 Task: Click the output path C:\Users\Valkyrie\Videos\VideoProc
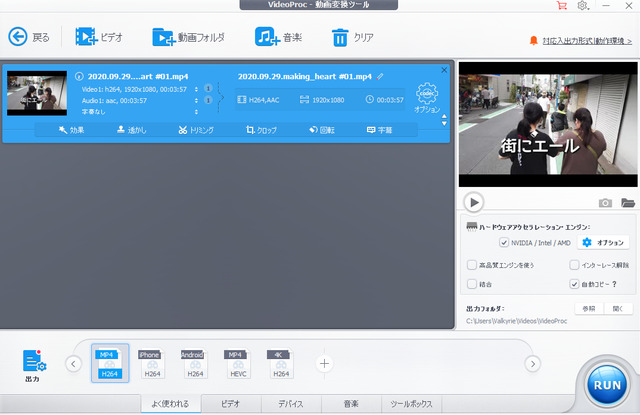pos(516,321)
